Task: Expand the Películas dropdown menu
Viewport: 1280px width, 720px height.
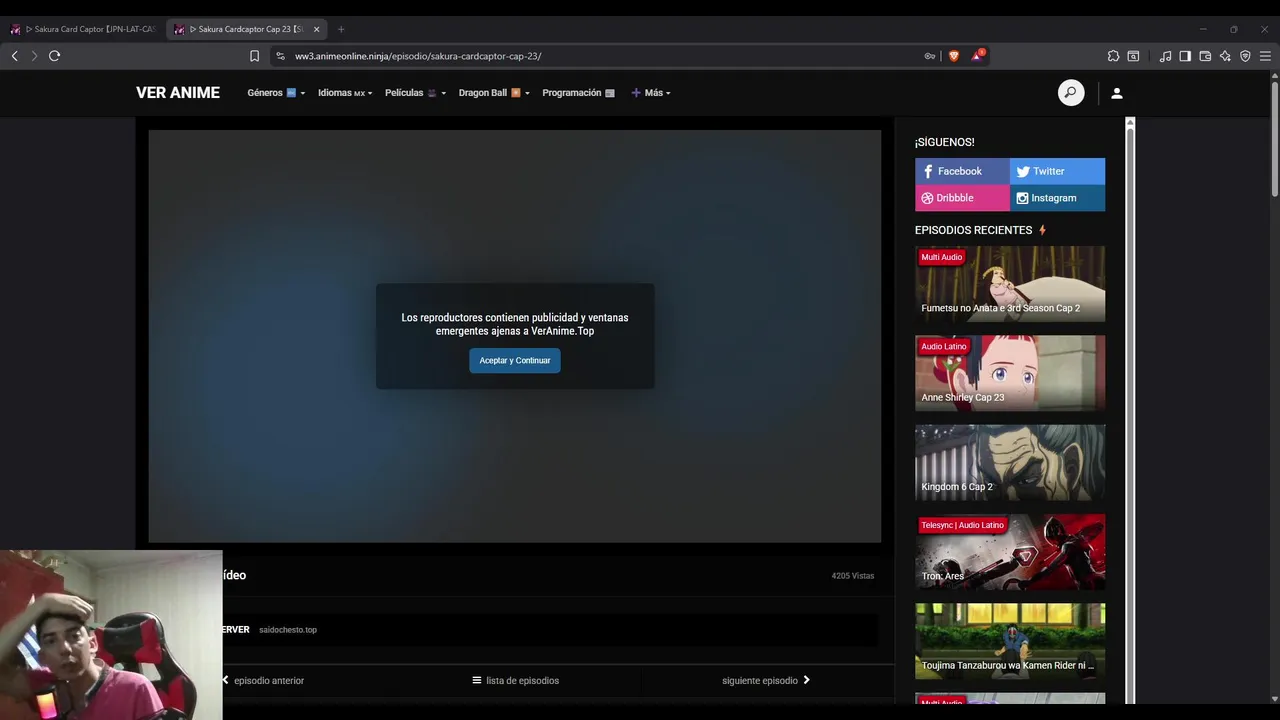Action: point(415,93)
